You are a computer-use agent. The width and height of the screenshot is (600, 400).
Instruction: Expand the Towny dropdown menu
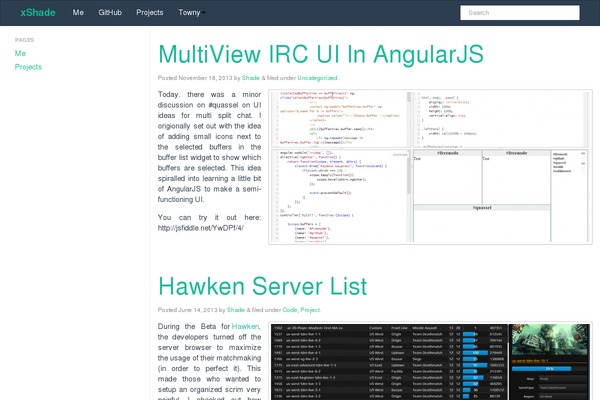coord(191,13)
